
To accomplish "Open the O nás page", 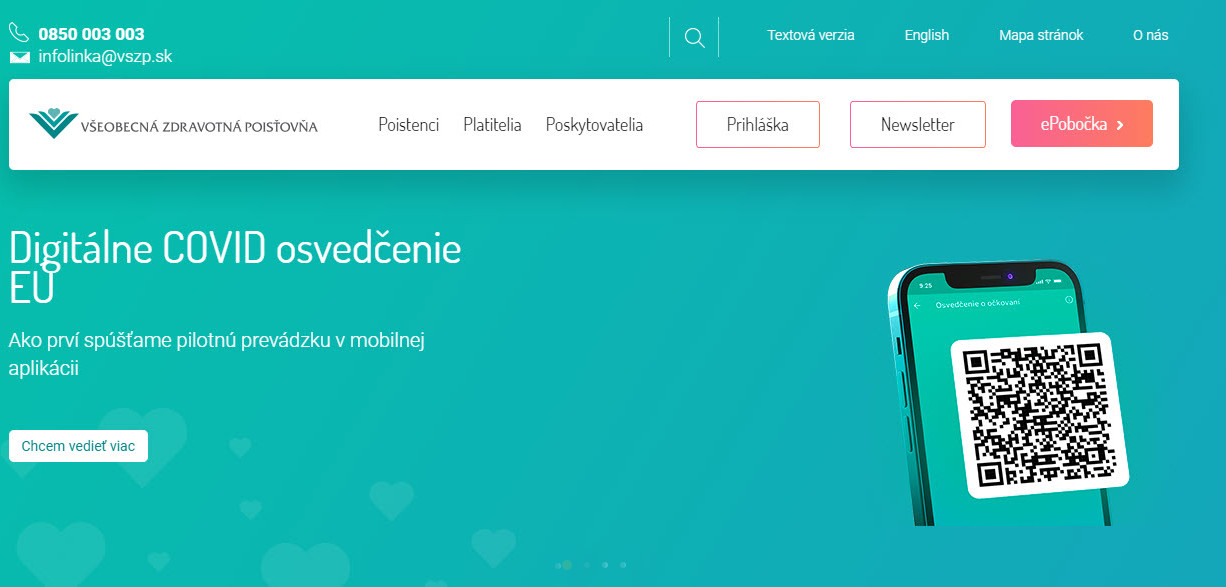I will 1150,35.
